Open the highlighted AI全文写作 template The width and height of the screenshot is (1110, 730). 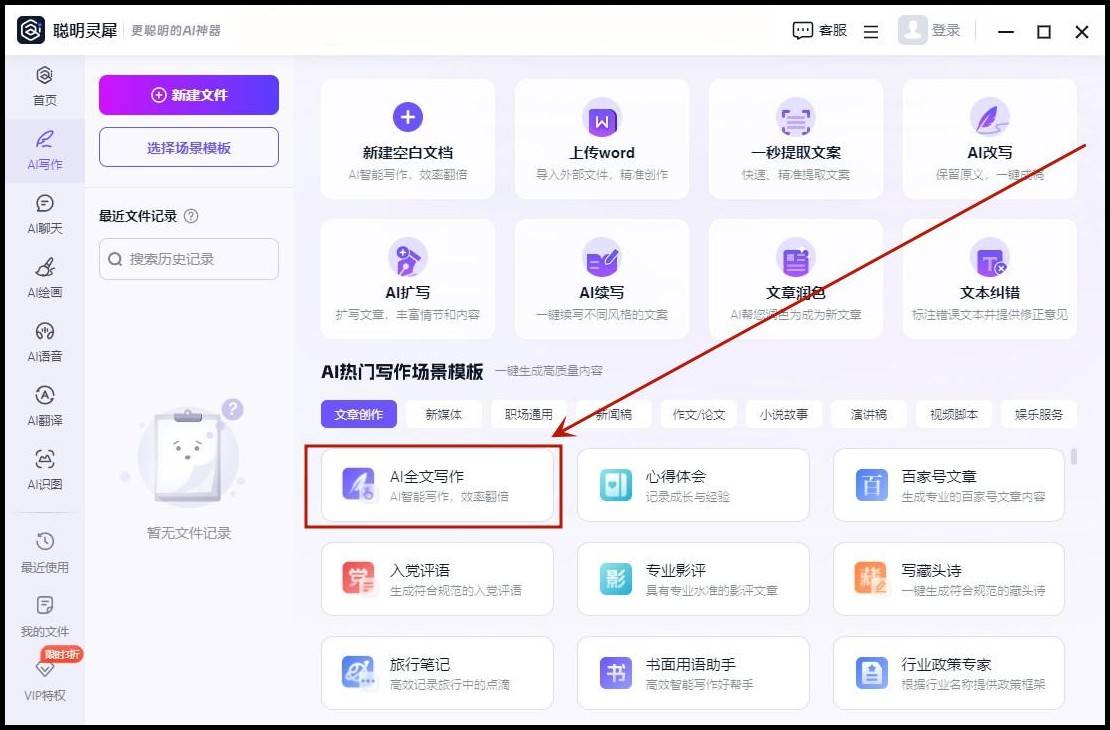[437, 486]
